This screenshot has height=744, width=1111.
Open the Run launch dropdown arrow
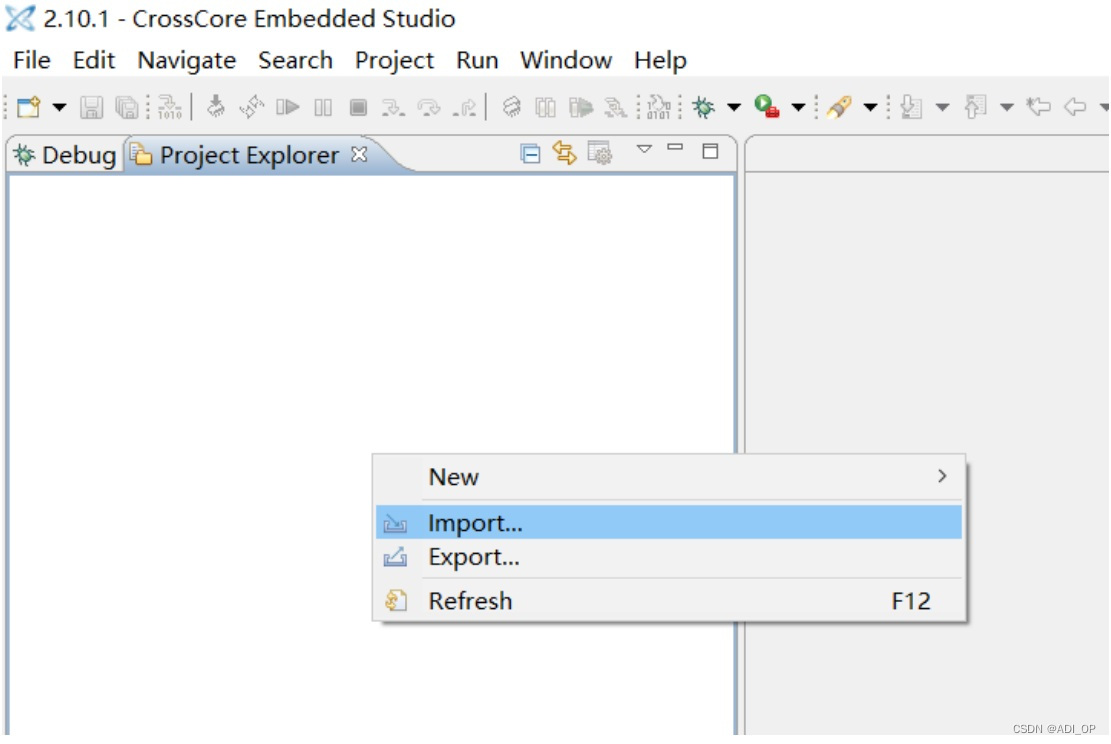coord(799,108)
